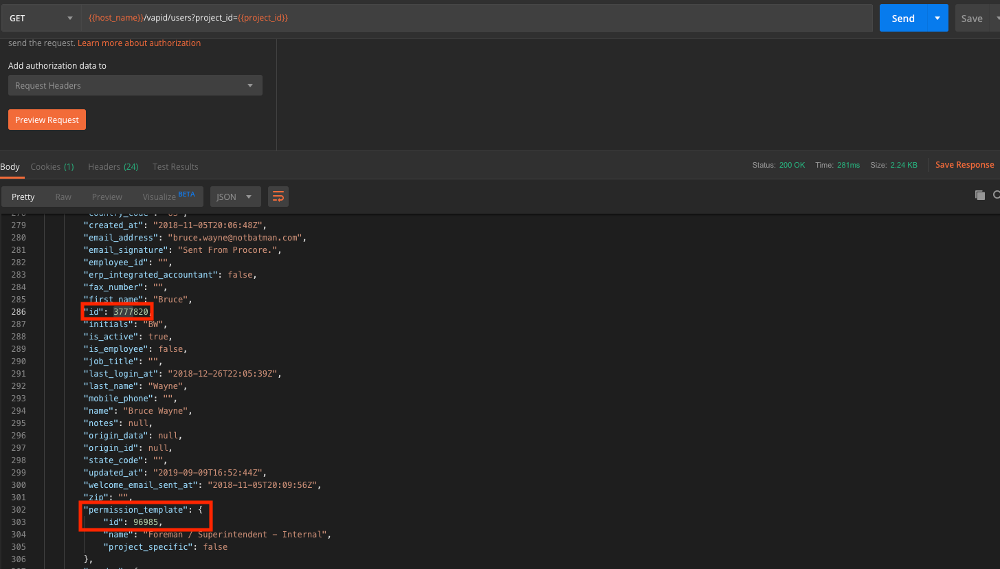Open the Test Results tab
1000x569 pixels.
click(x=175, y=166)
